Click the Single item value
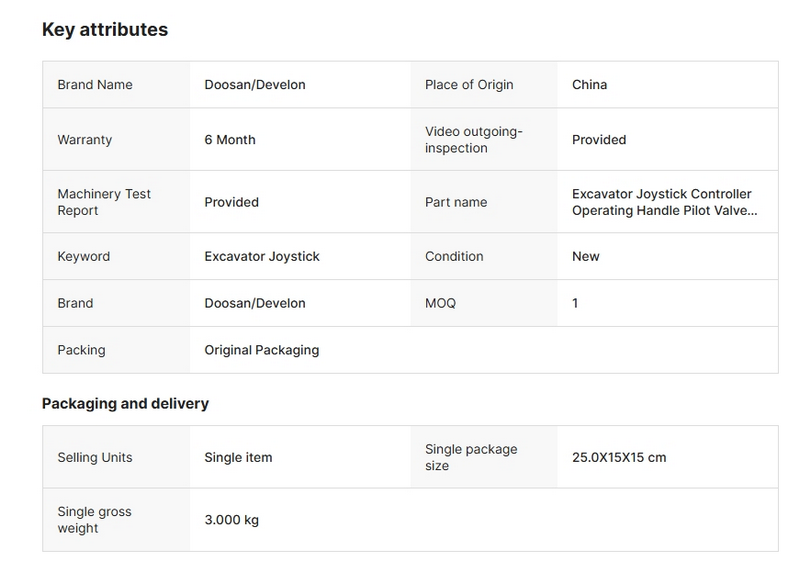The image size is (800, 573). tap(238, 458)
